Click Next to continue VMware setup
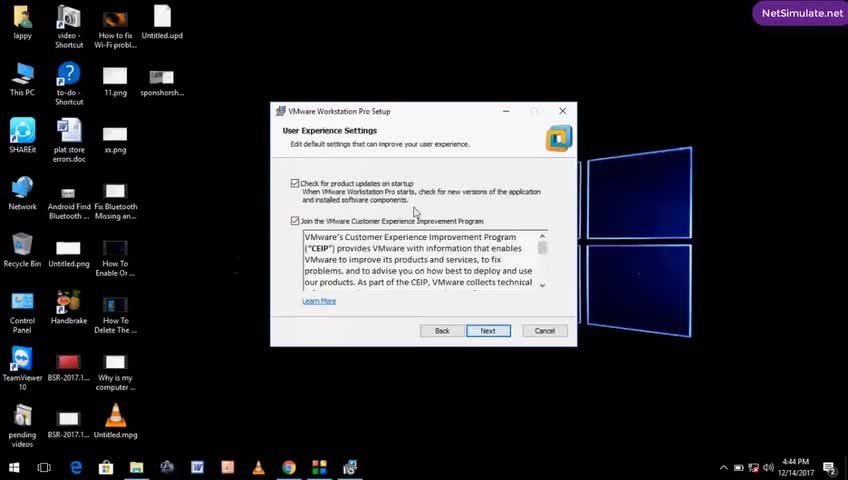The width and height of the screenshot is (848, 480). pos(488,331)
